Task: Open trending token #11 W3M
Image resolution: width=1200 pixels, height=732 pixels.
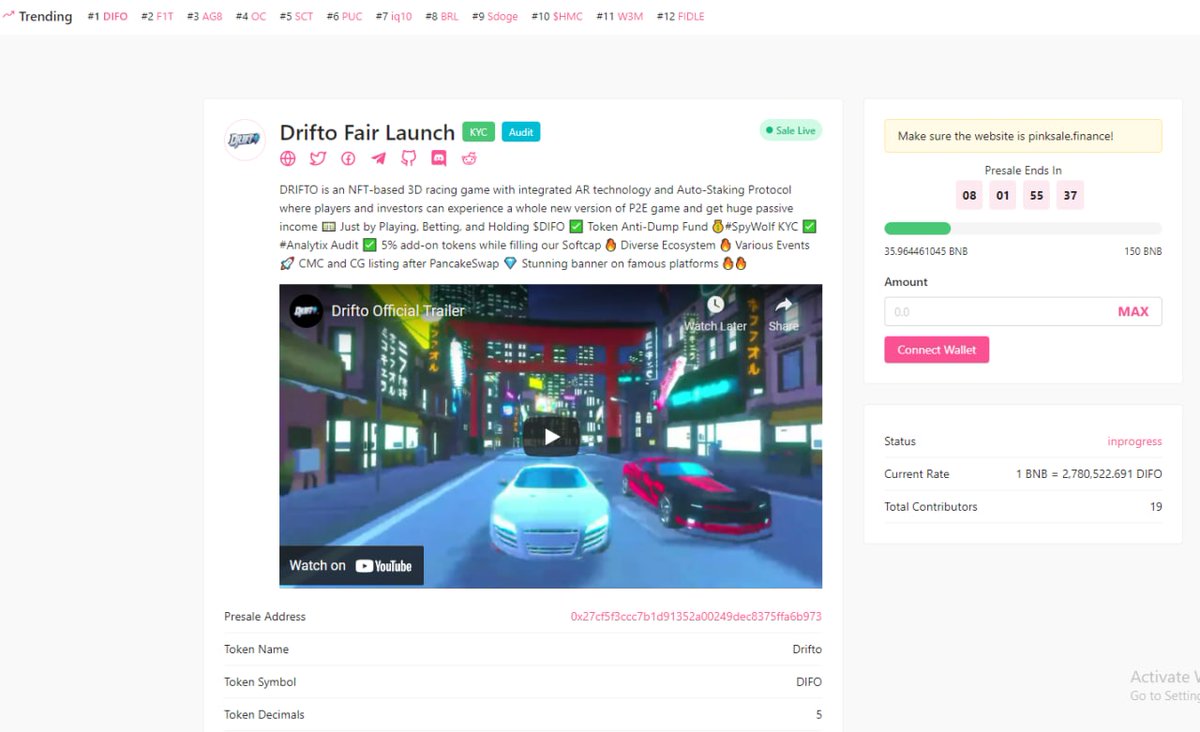Action: (620, 17)
